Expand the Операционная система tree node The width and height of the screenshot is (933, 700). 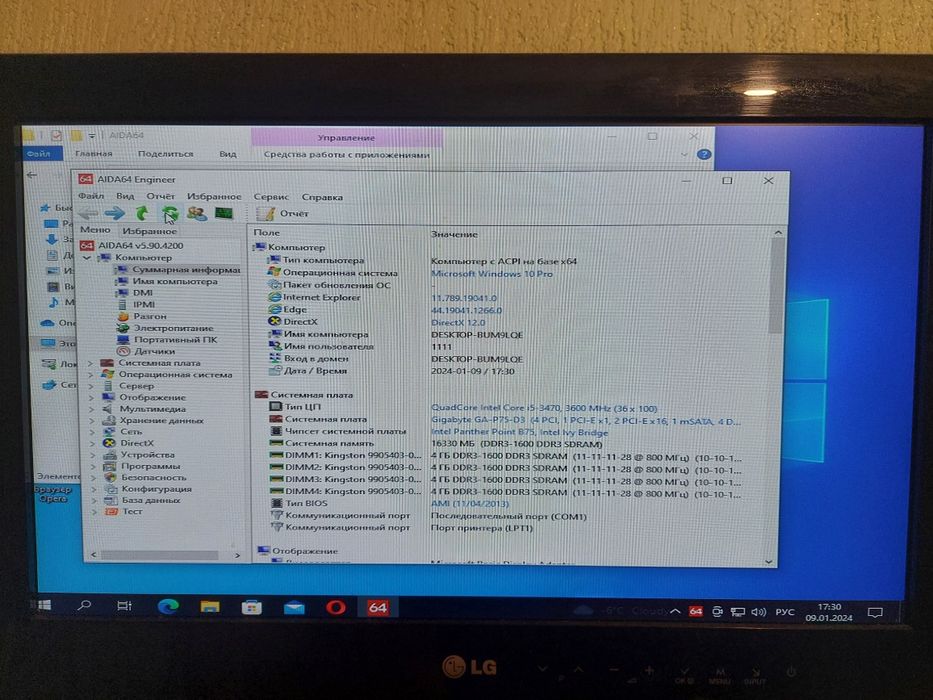(x=90, y=375)
